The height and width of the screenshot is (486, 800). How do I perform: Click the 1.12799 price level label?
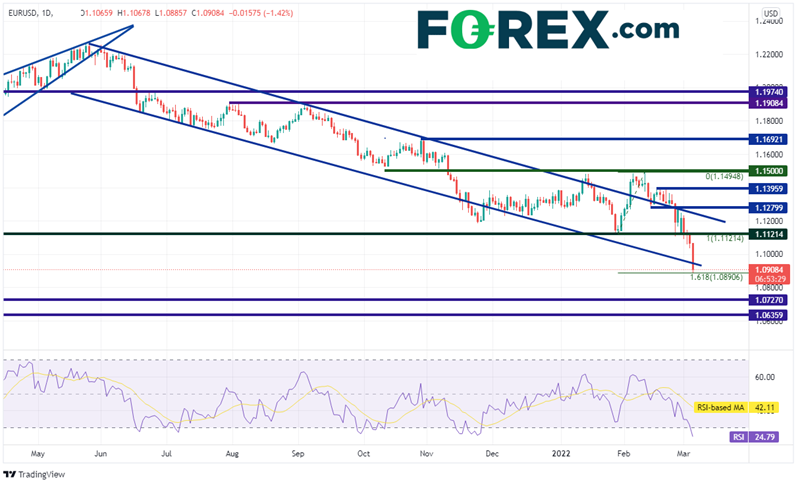click(x=768, y=208)
